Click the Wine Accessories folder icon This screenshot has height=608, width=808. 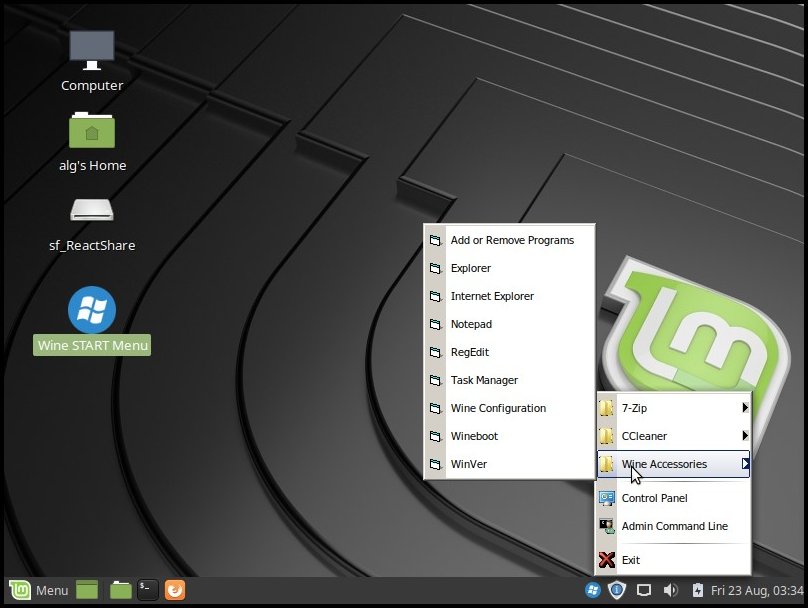point(607,464)
